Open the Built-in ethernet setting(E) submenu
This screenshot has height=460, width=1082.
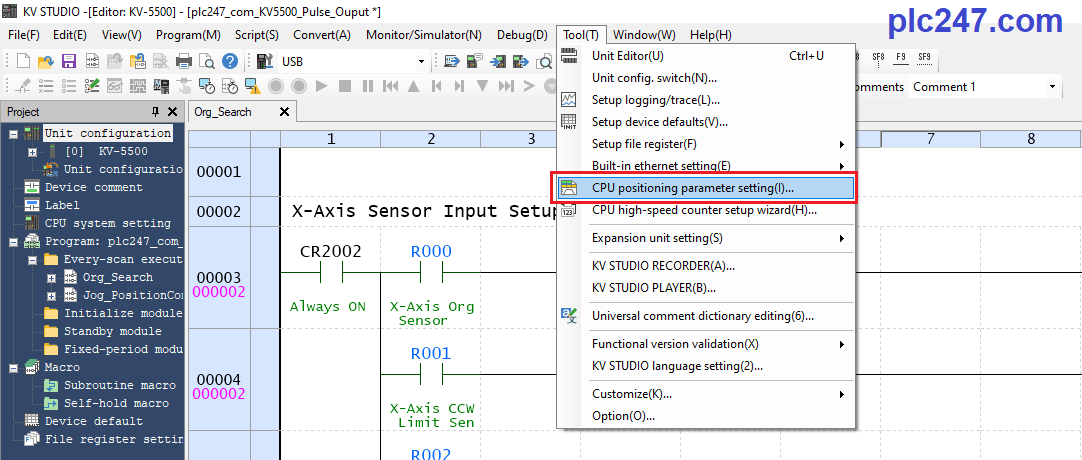(706, 166)
